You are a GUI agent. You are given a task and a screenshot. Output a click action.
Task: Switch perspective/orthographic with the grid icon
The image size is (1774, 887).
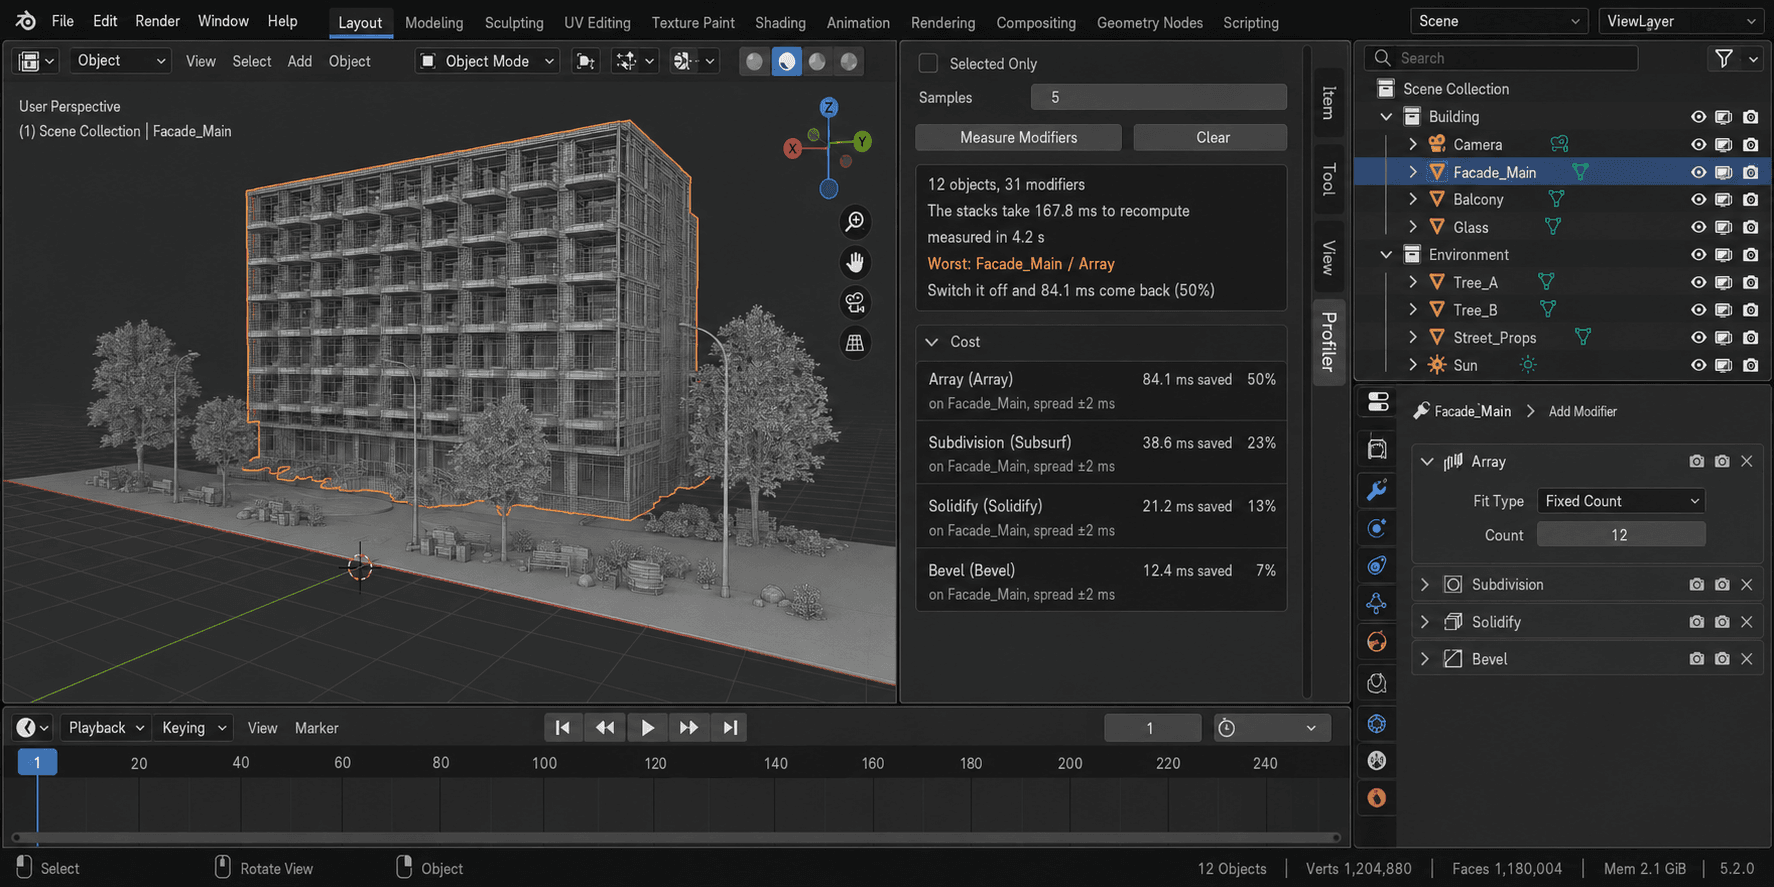click(855, 343)
